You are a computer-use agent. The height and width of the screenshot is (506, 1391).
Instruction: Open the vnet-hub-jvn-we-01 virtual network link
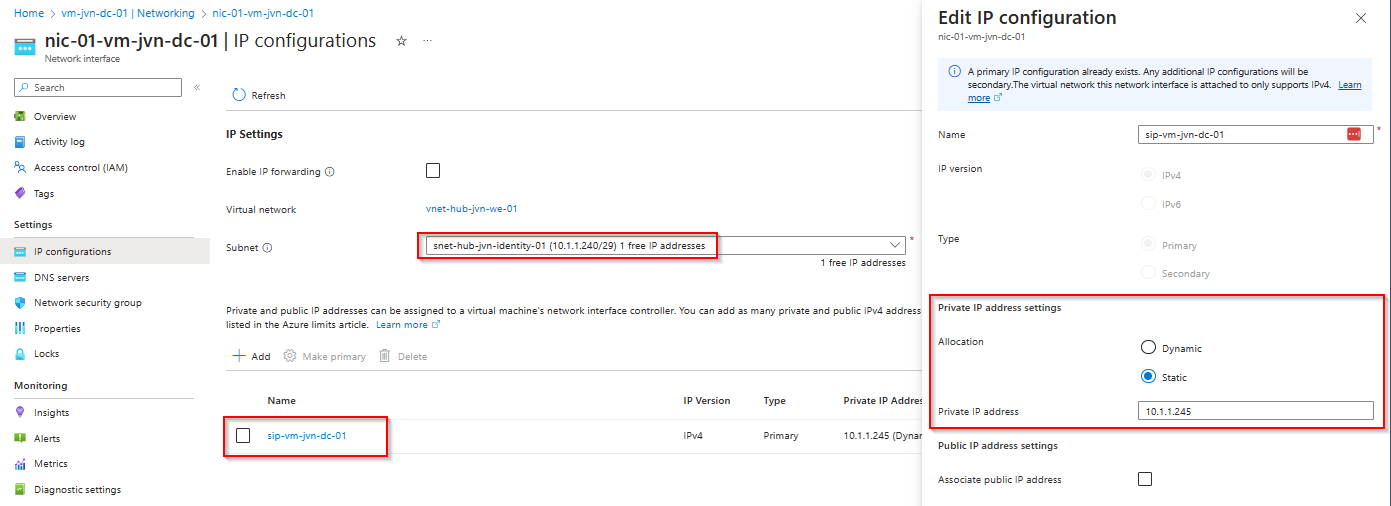(471, 209)
